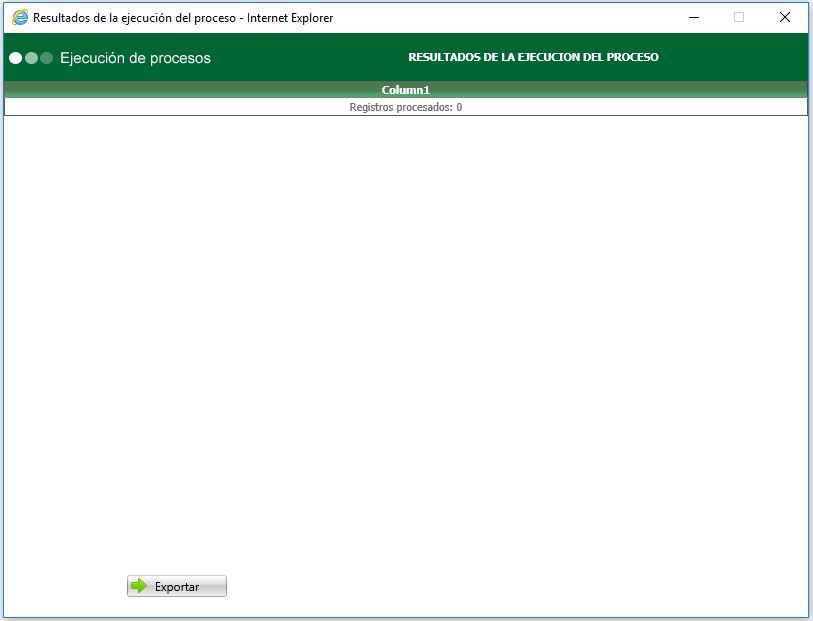The image size is (813, 621).
Task: Click the green arrow icon on the Exportar button
Action: pyautogui.click(x=138, y=585)
